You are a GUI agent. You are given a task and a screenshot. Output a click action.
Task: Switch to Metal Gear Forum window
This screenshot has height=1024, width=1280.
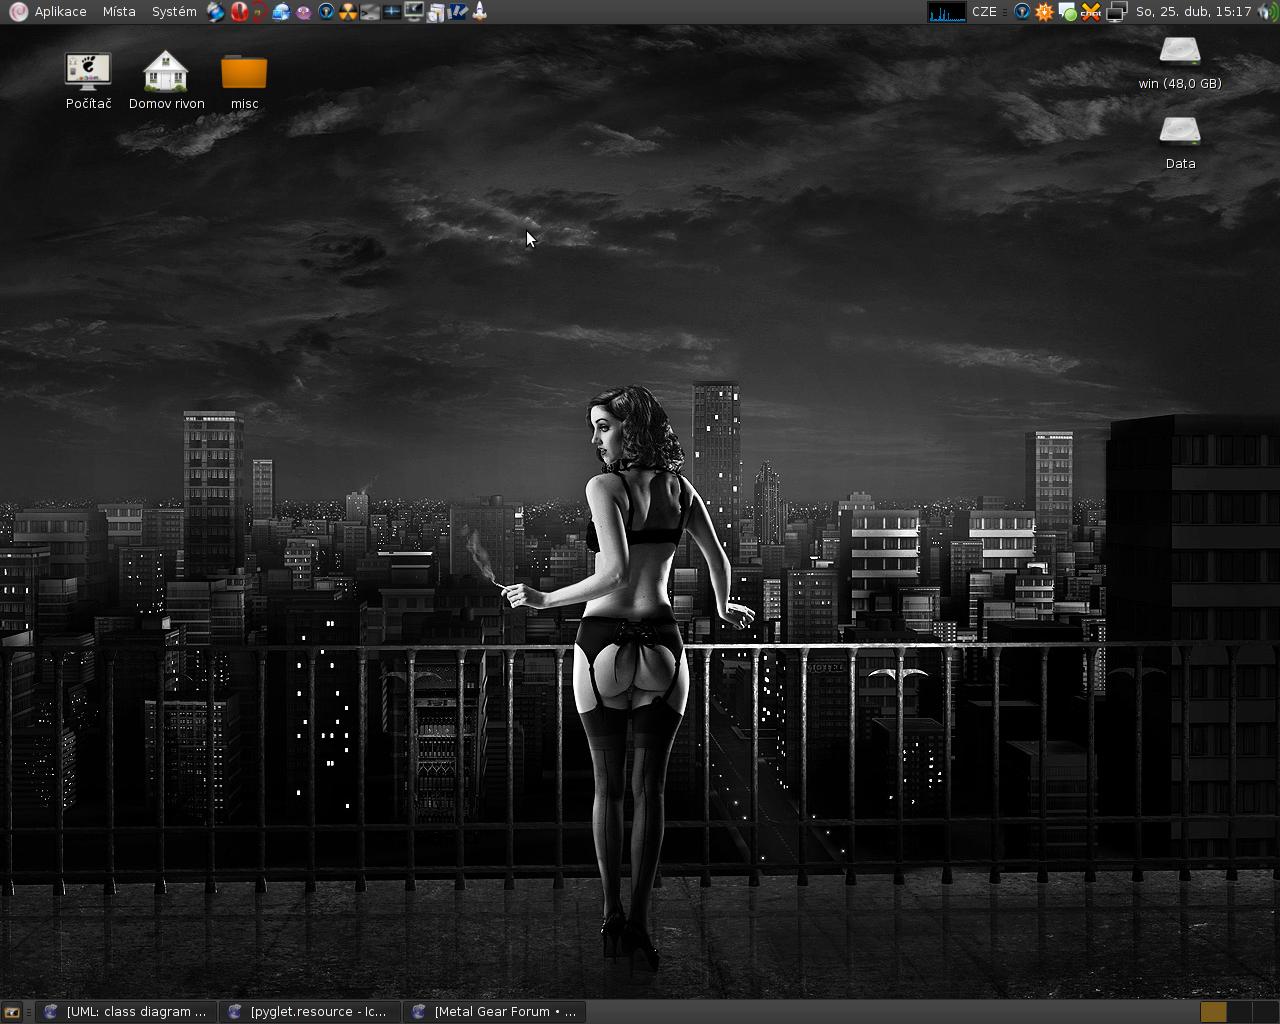495,1012
